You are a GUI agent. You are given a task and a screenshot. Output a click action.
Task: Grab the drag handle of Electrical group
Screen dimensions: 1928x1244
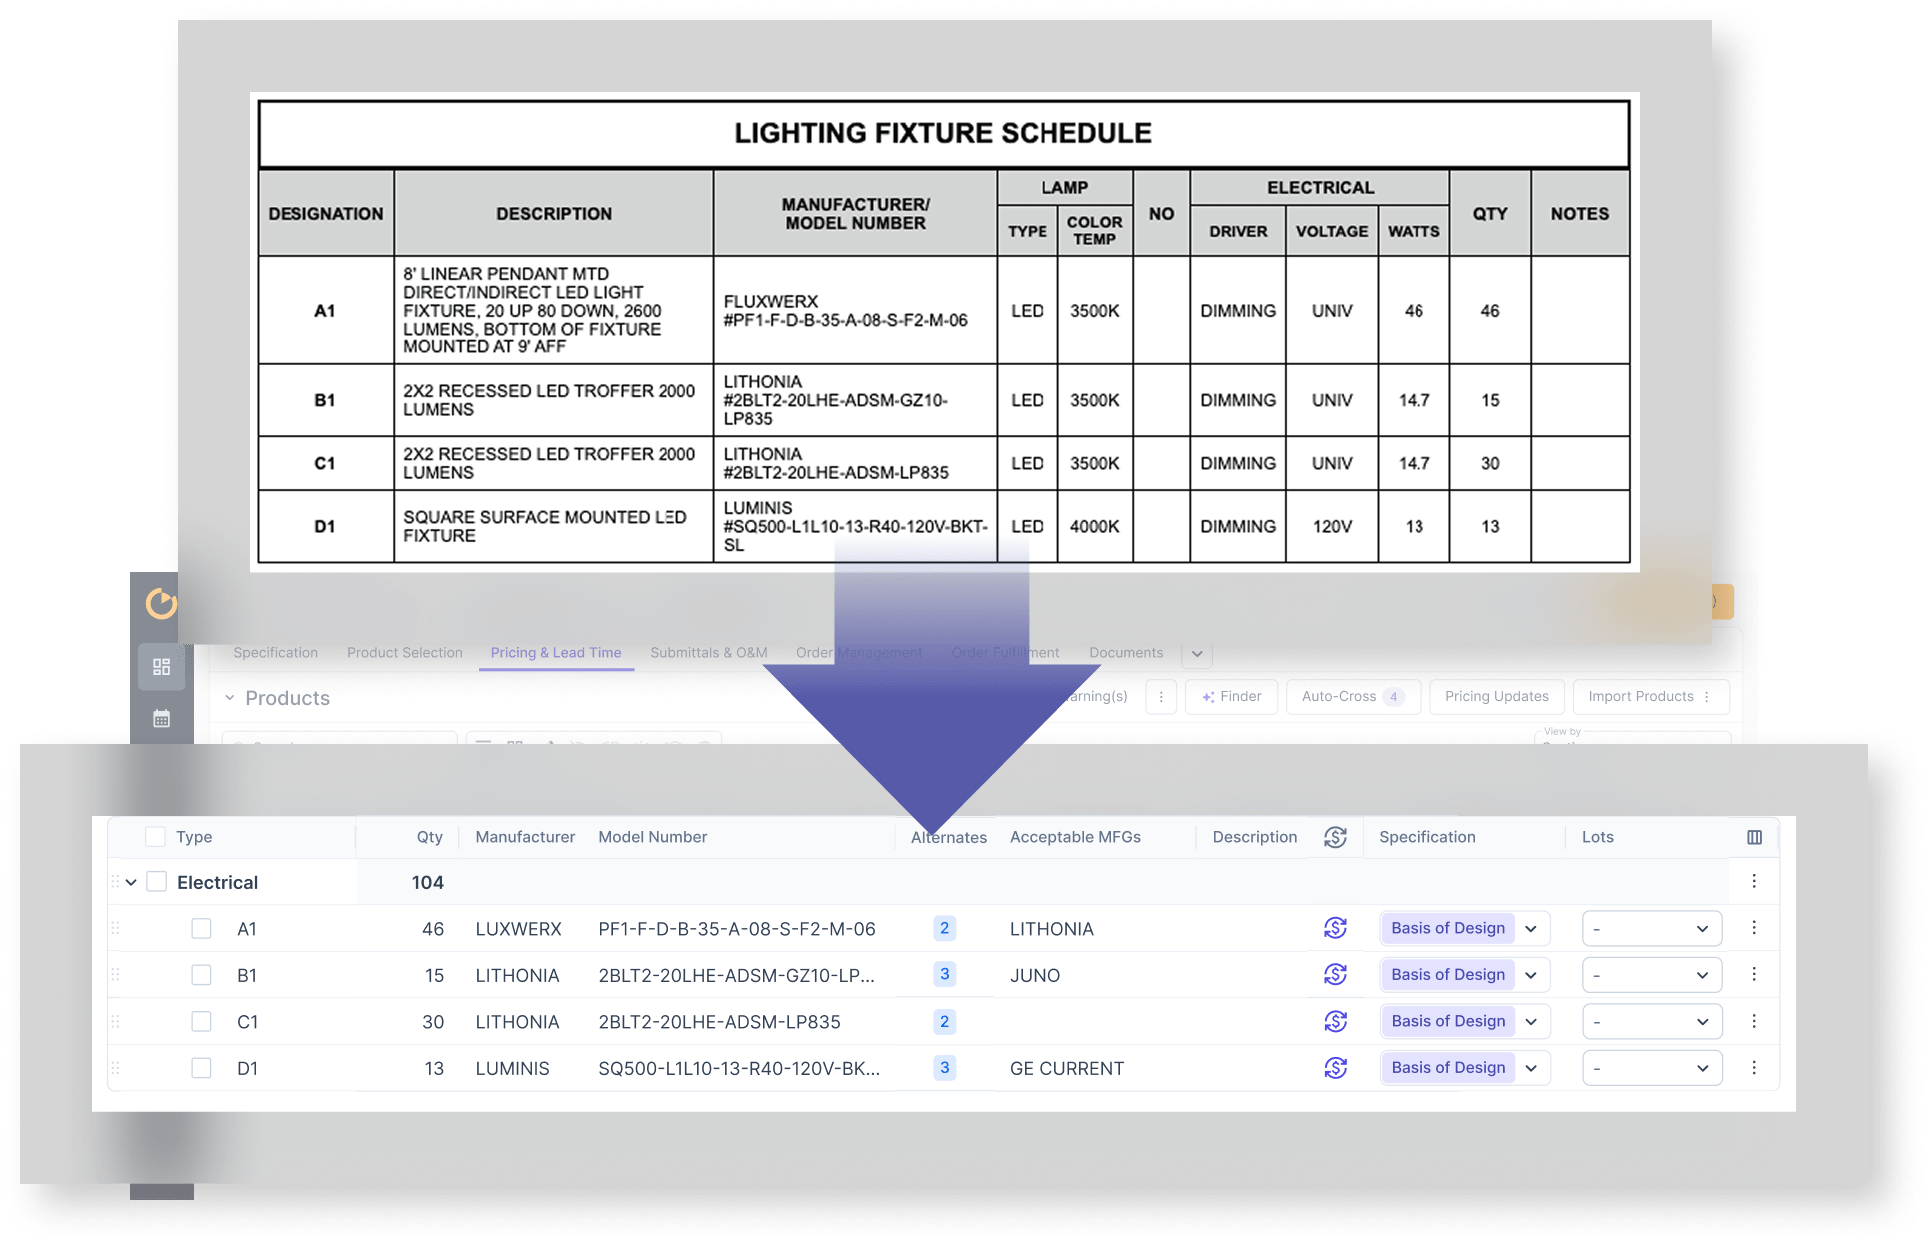pyautogui.click(x=115, y=882)
